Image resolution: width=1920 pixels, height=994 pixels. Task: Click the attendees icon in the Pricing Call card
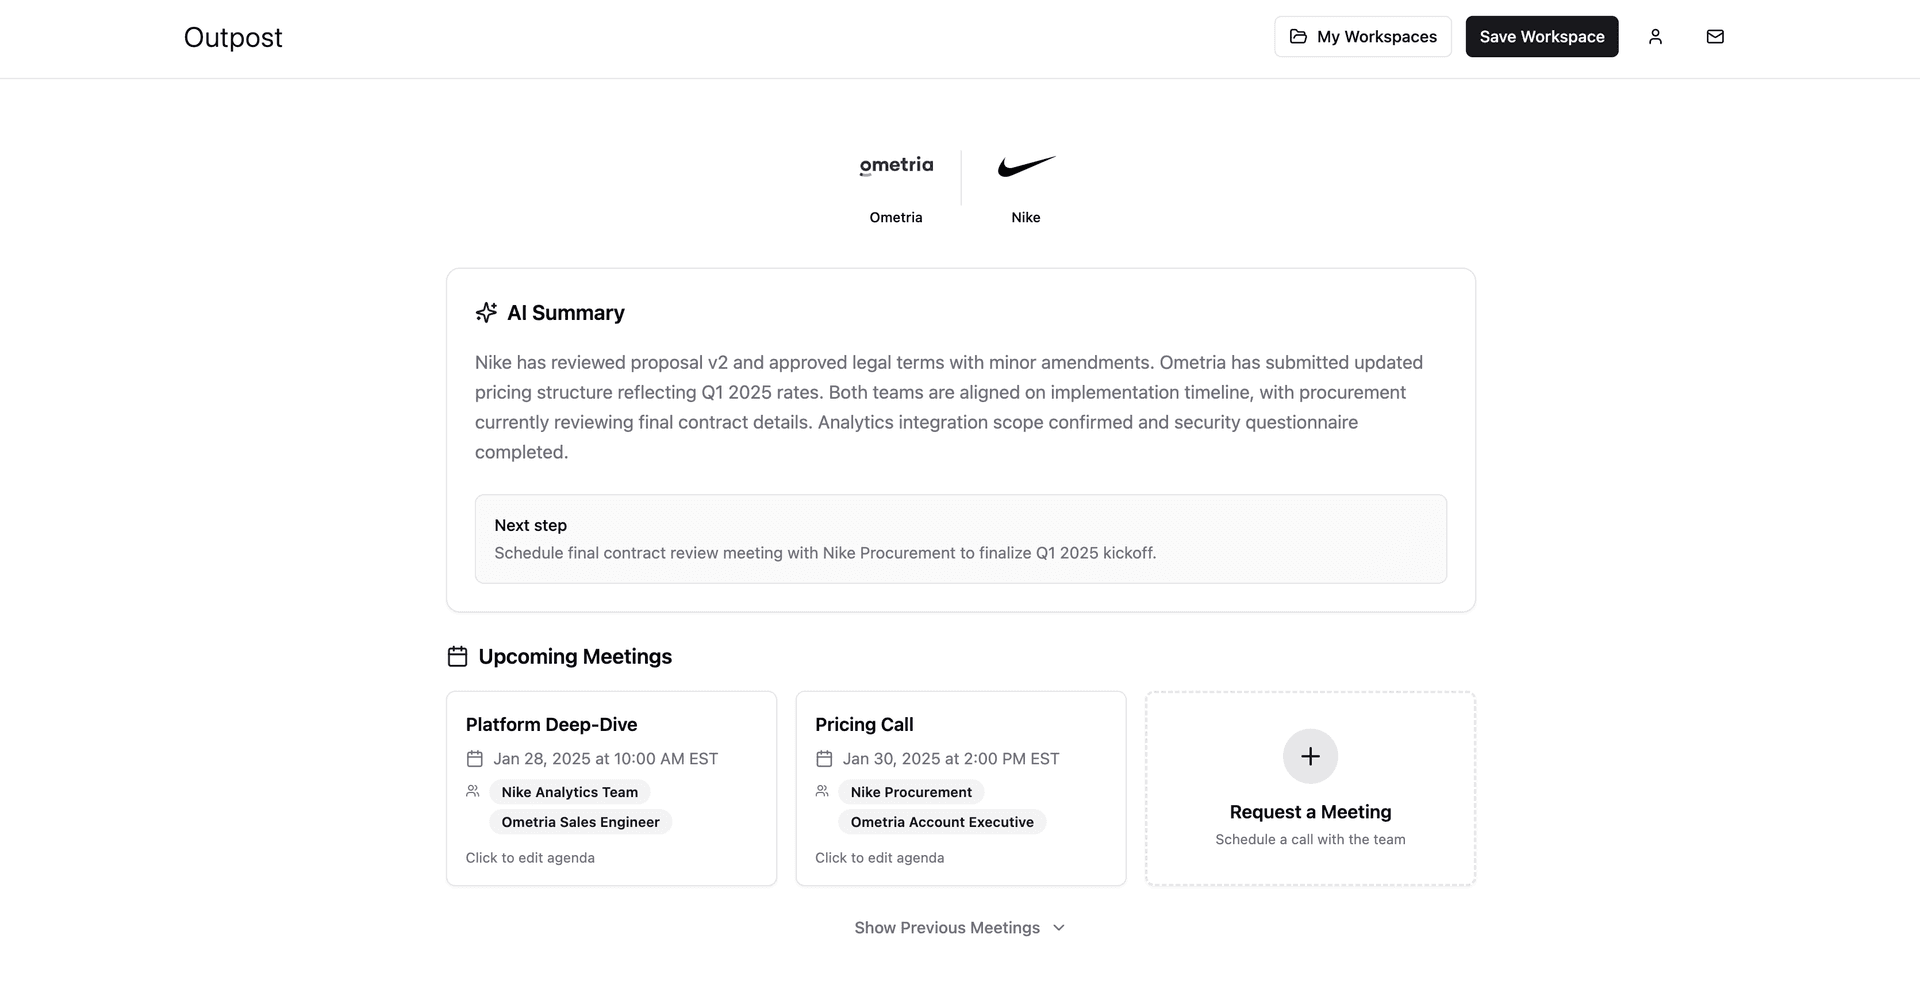[x=822, y=790]
